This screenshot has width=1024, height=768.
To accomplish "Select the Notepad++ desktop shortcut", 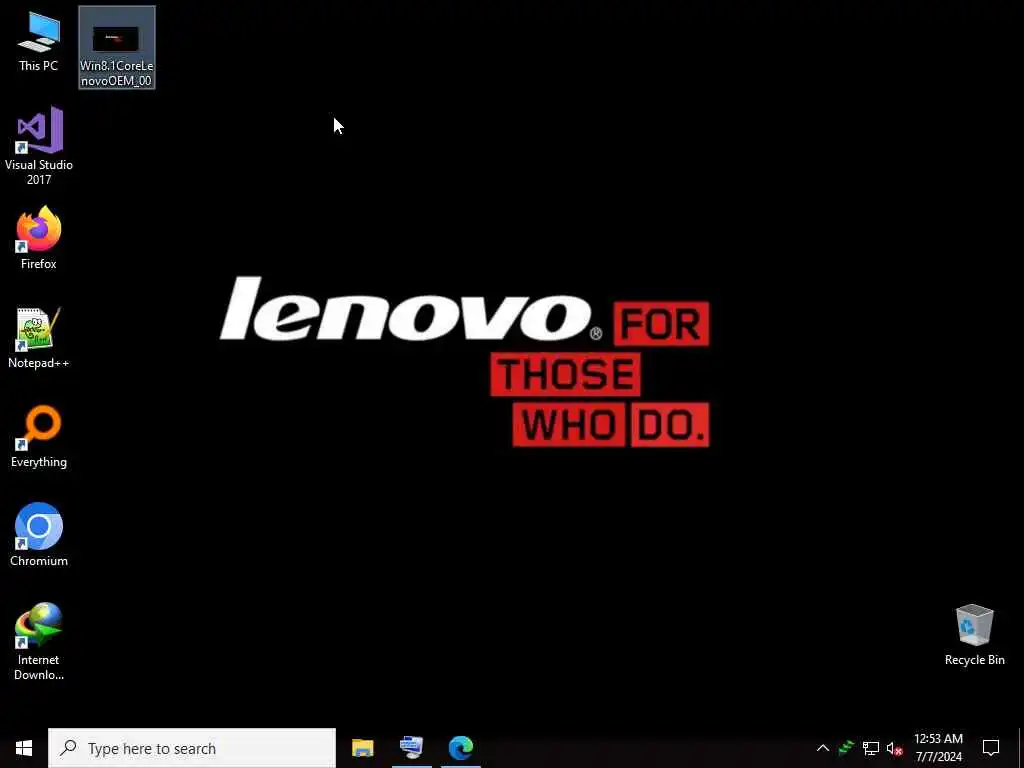I will point(39,338).
